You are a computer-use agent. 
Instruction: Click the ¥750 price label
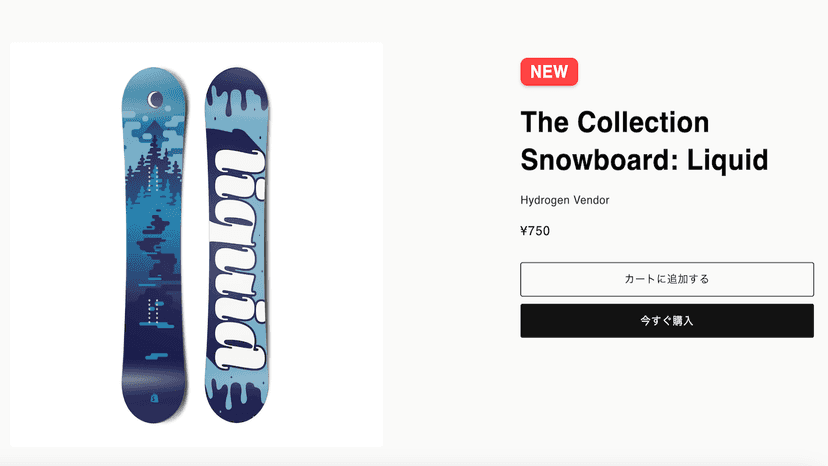click(x=535, y=231)
